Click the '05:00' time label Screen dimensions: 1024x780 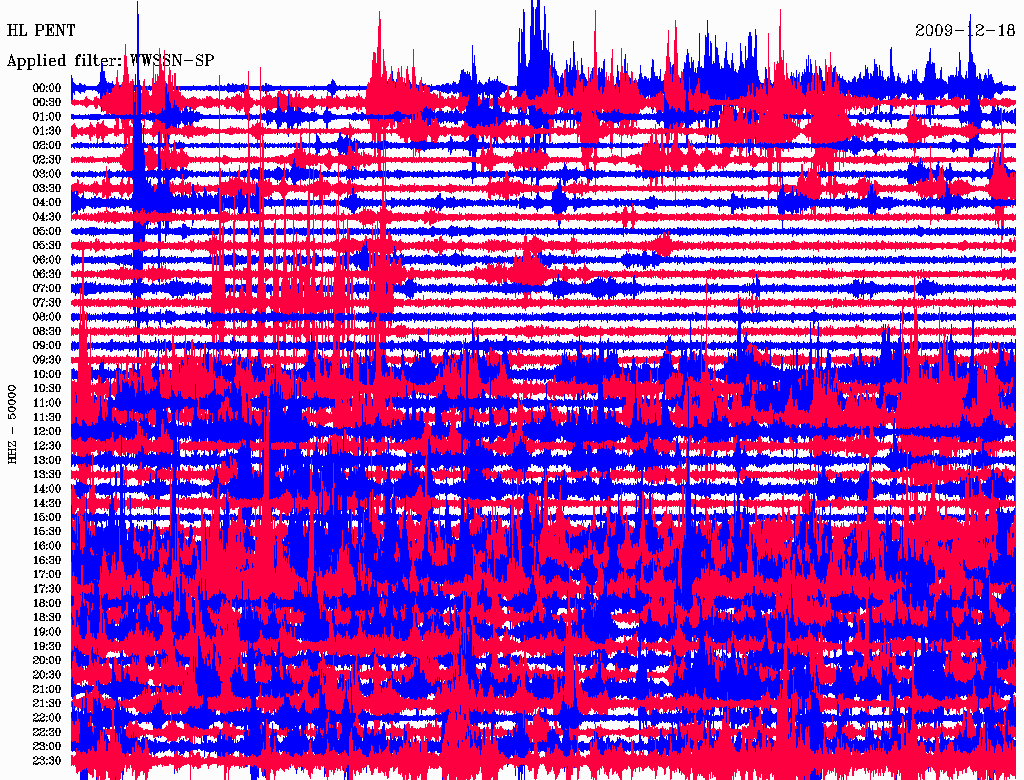click(47, 231)
